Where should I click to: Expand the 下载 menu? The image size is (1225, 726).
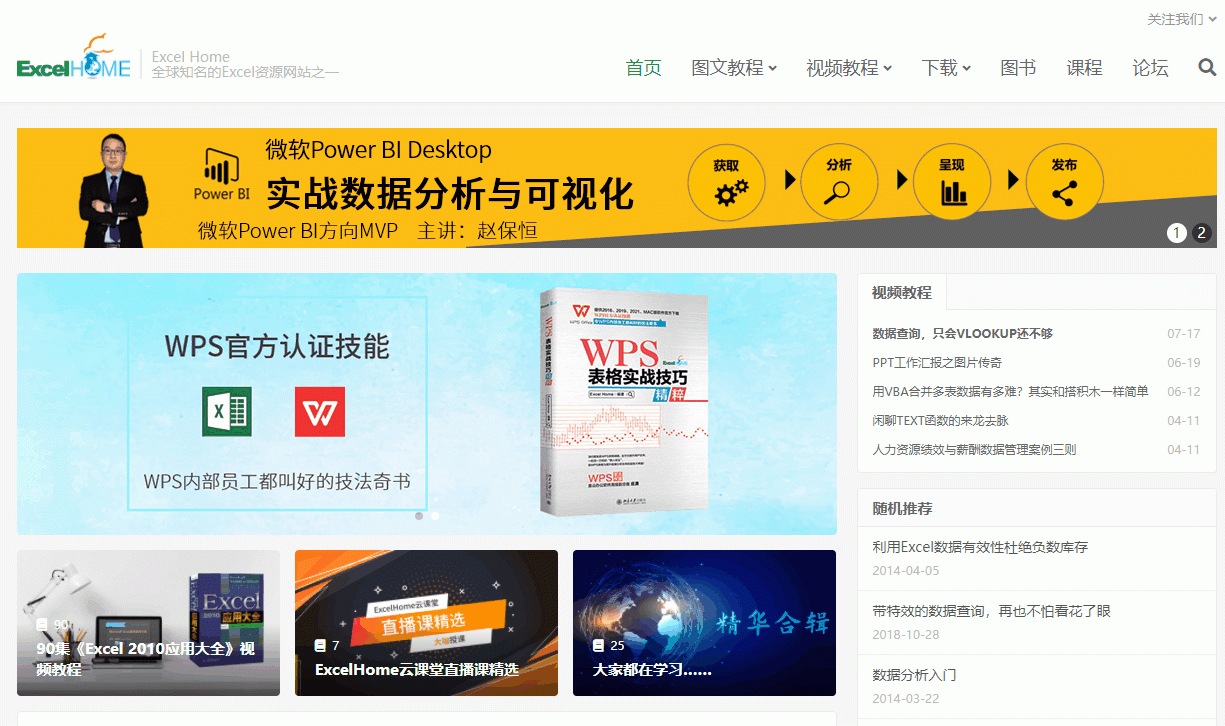pos(946,68)
